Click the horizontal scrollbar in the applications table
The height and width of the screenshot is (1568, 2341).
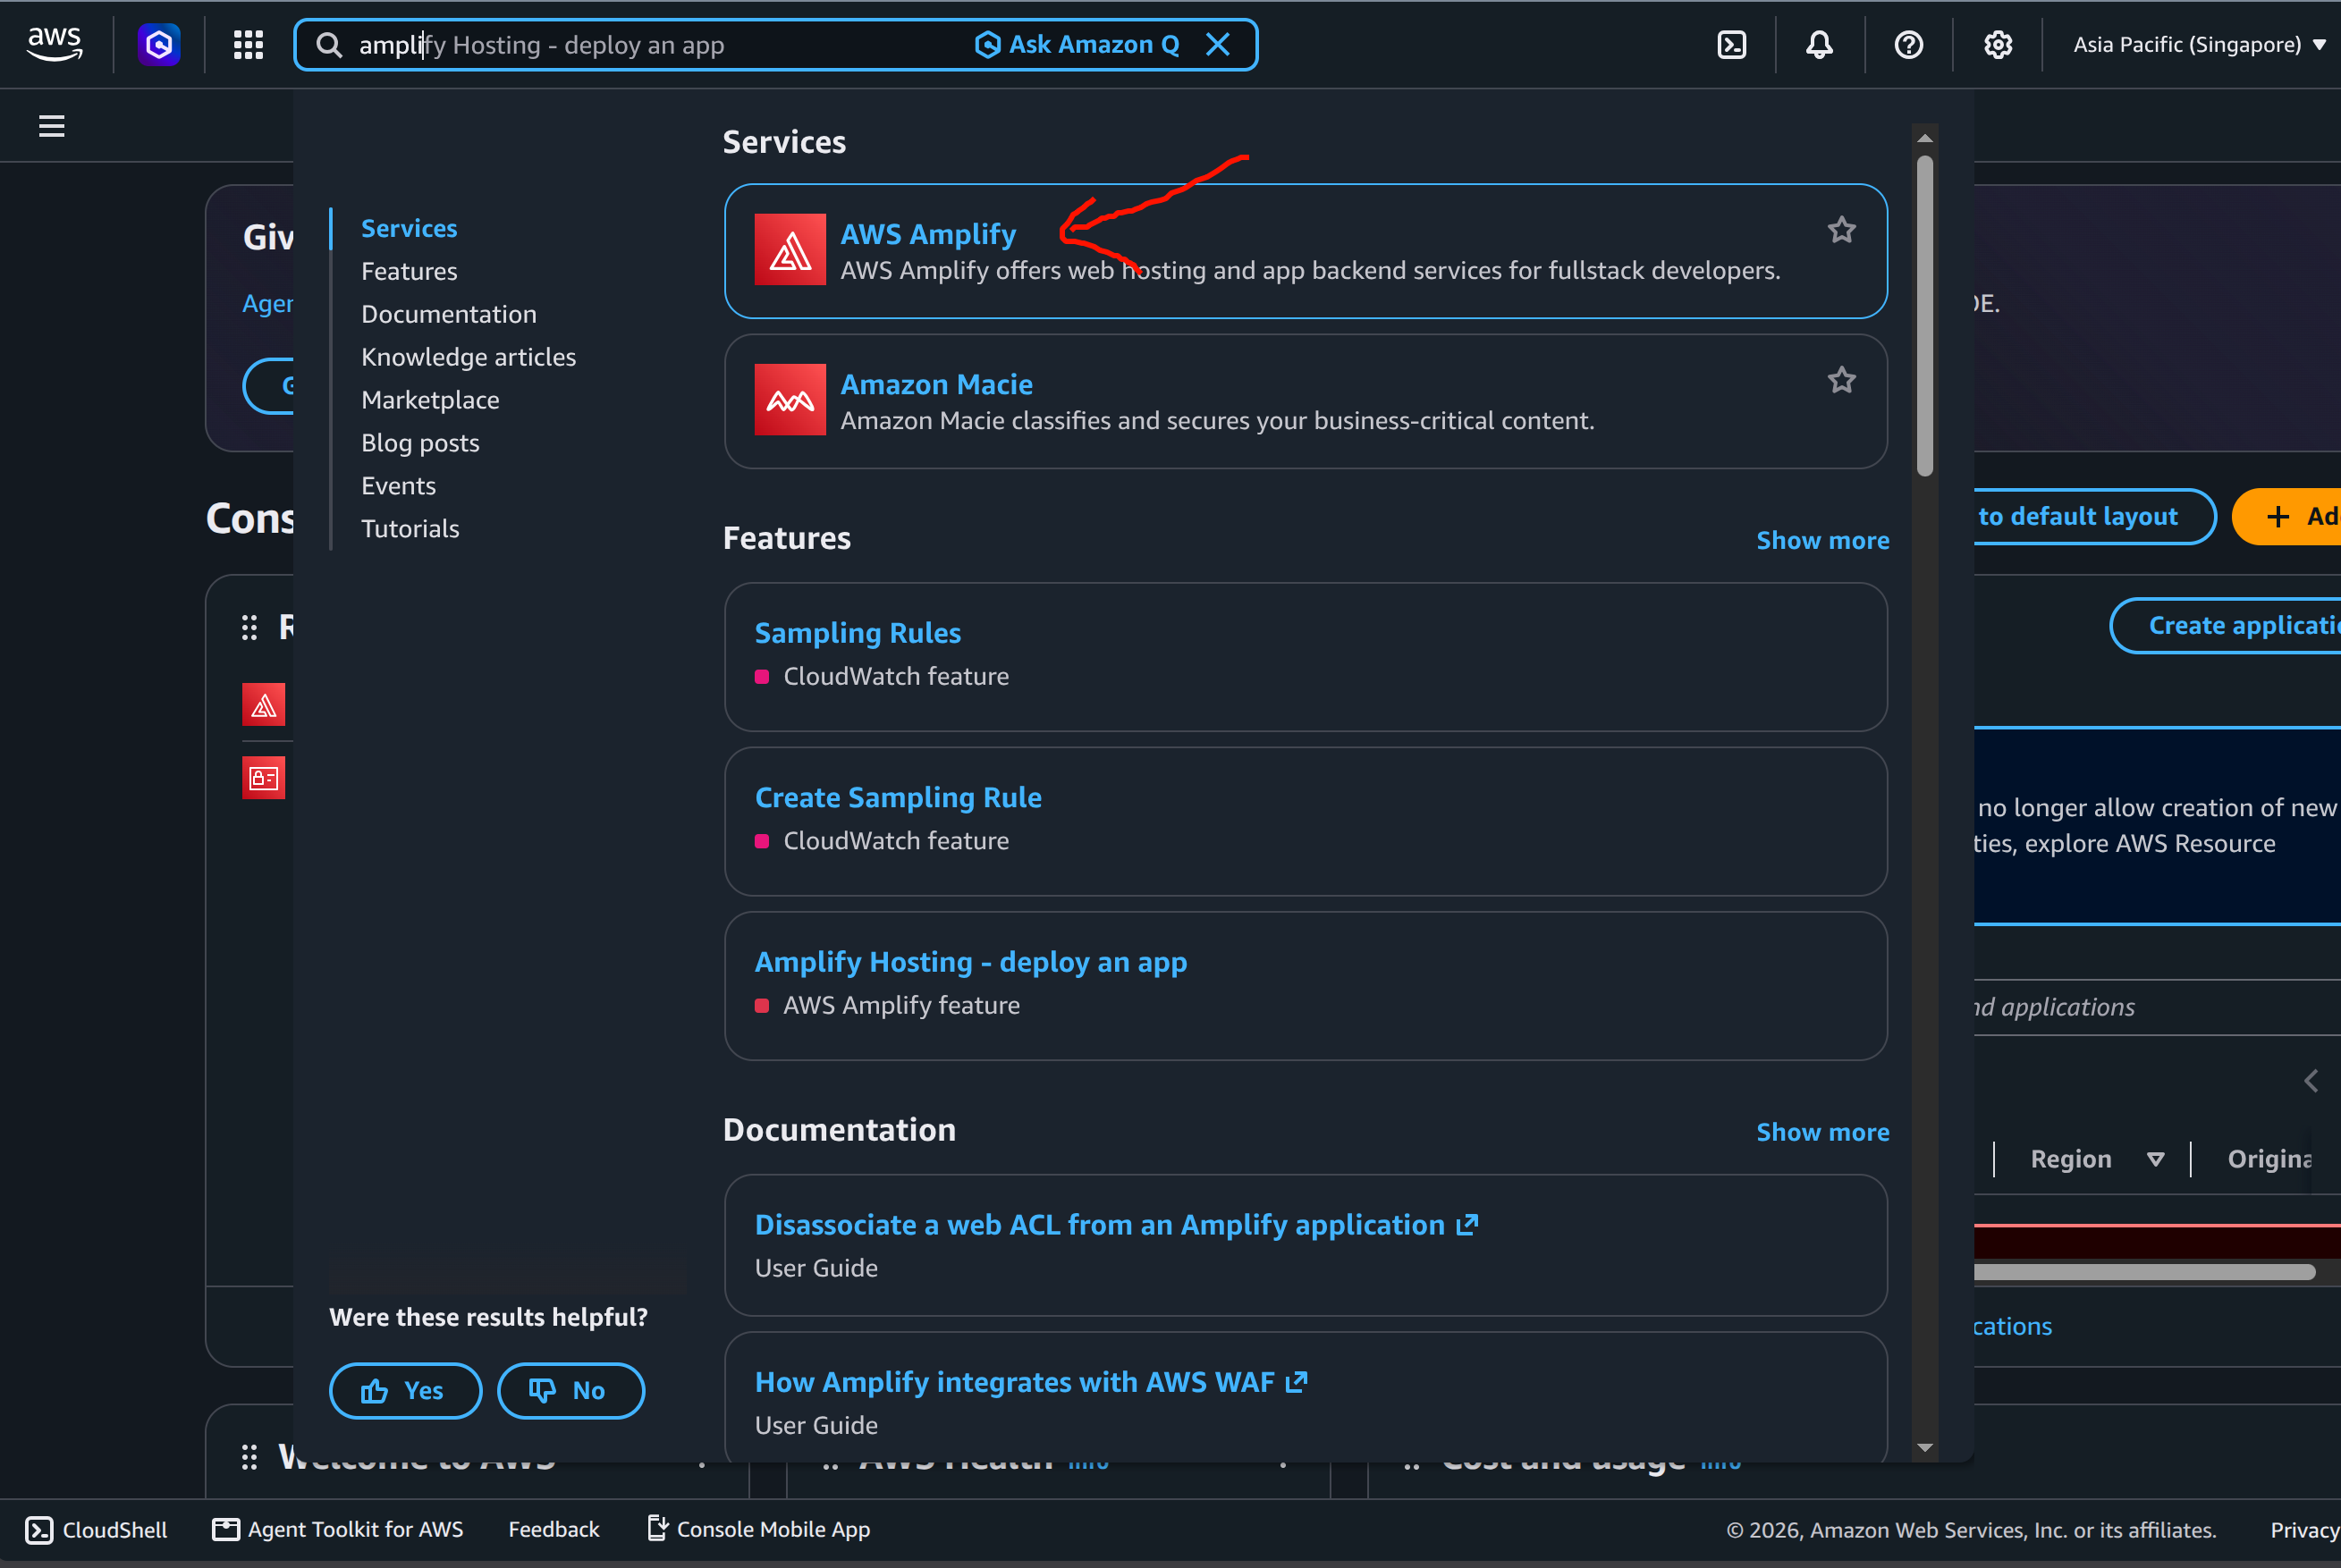click(2145, 1272)
